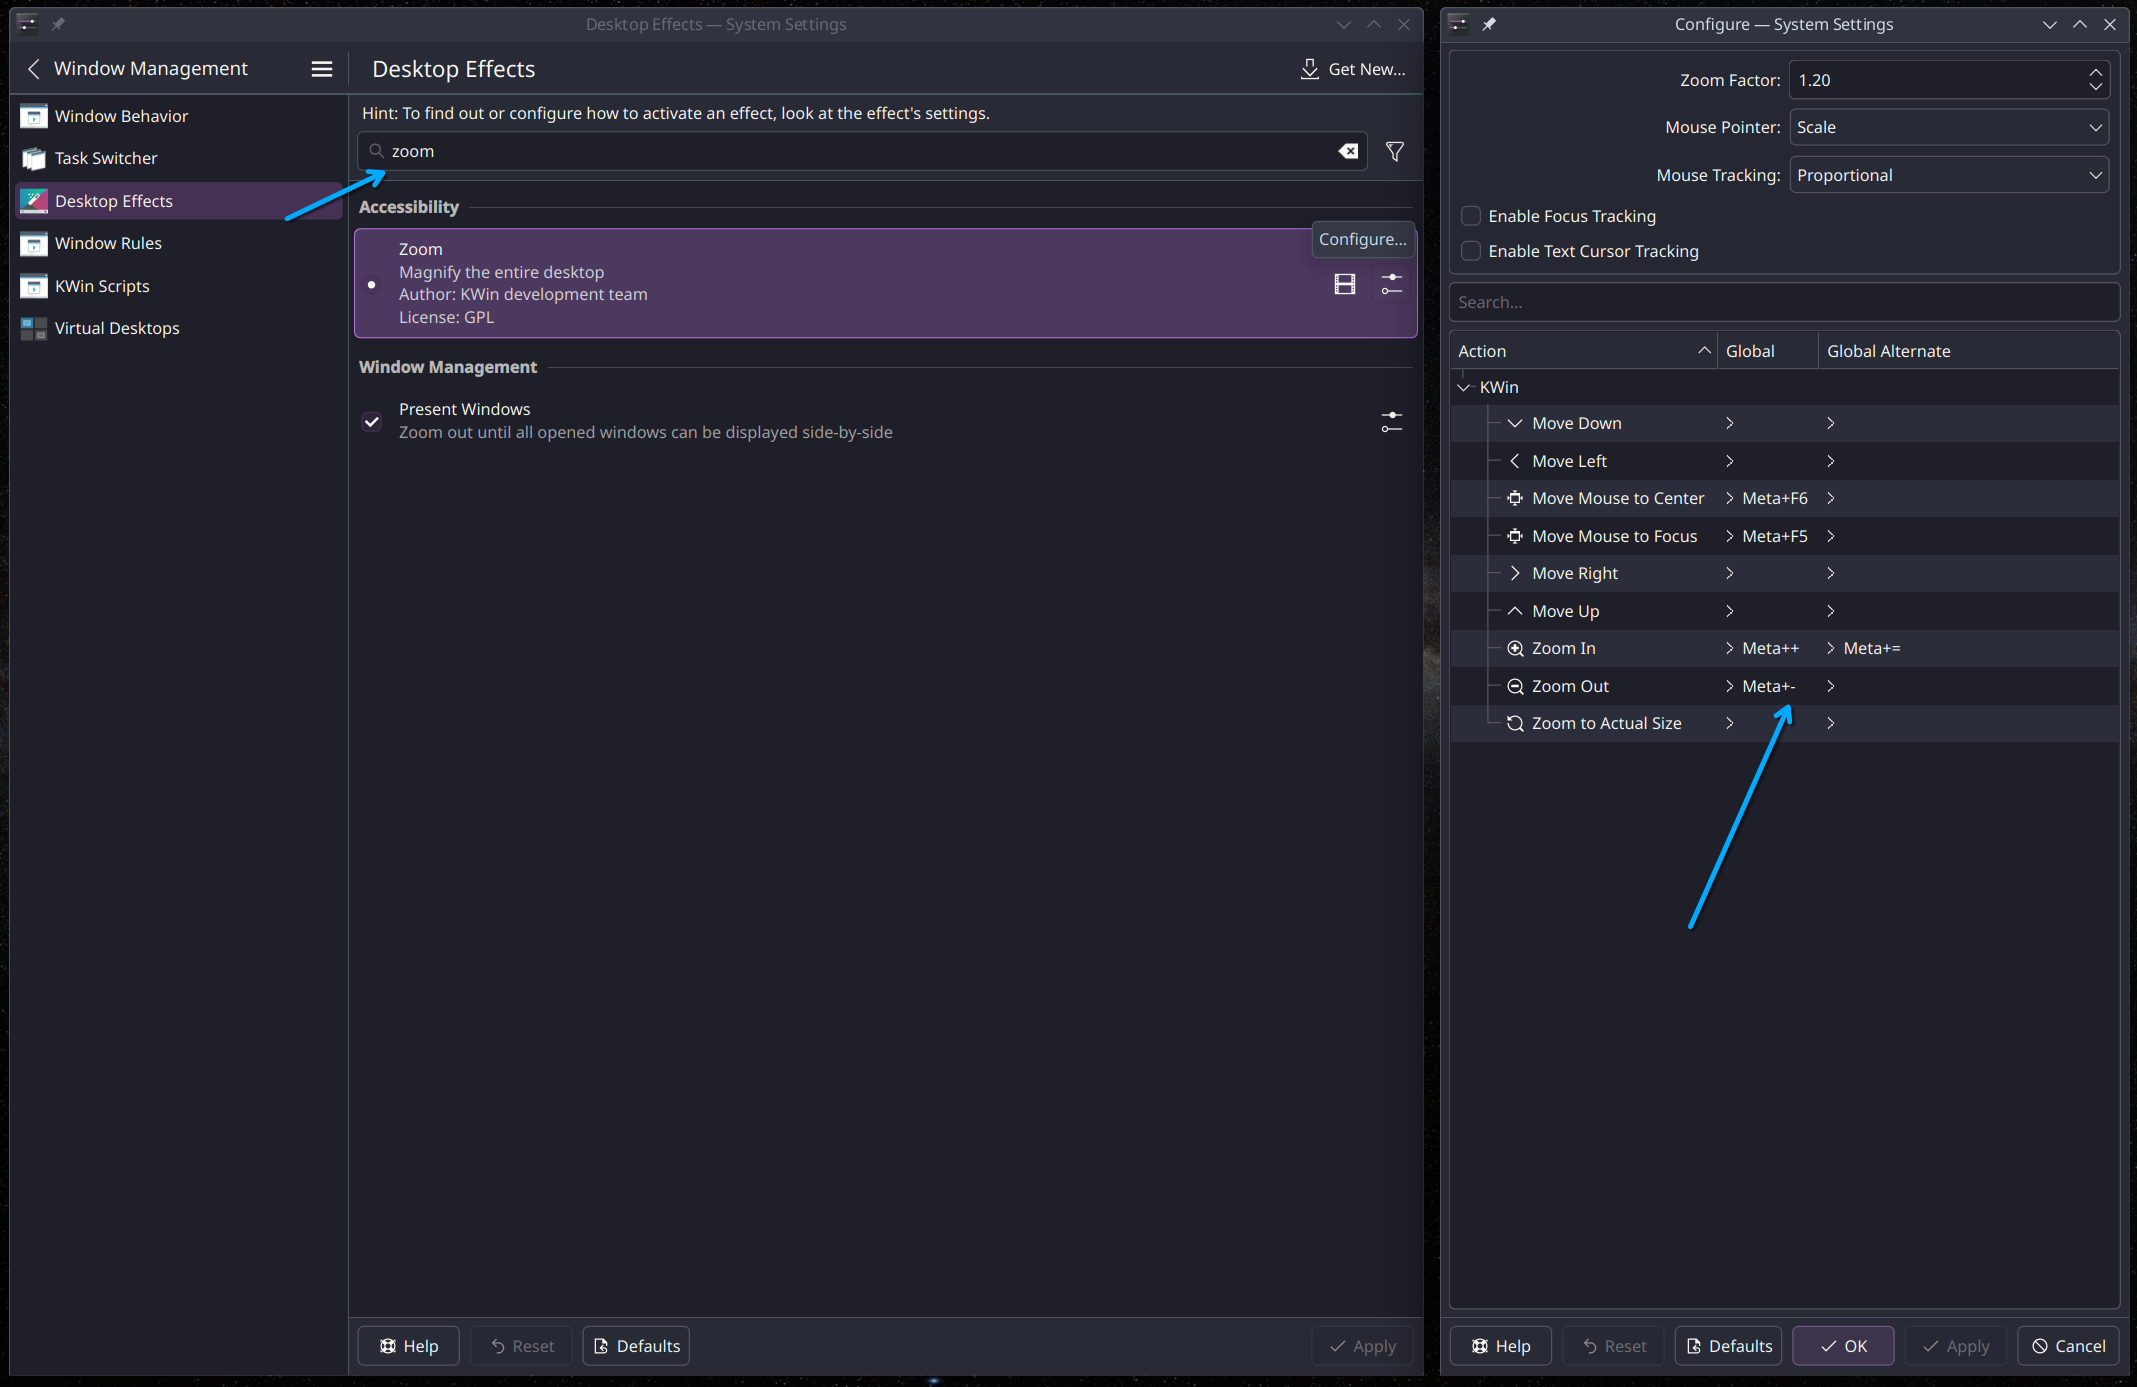Click Defaults in the Desktop Effects window

pos(636,1346)
